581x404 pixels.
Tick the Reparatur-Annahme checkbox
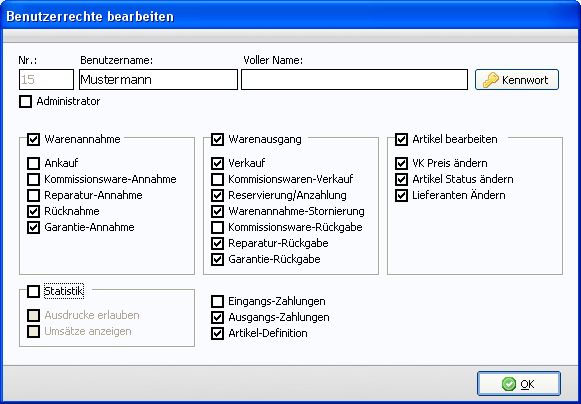[33, 195]
